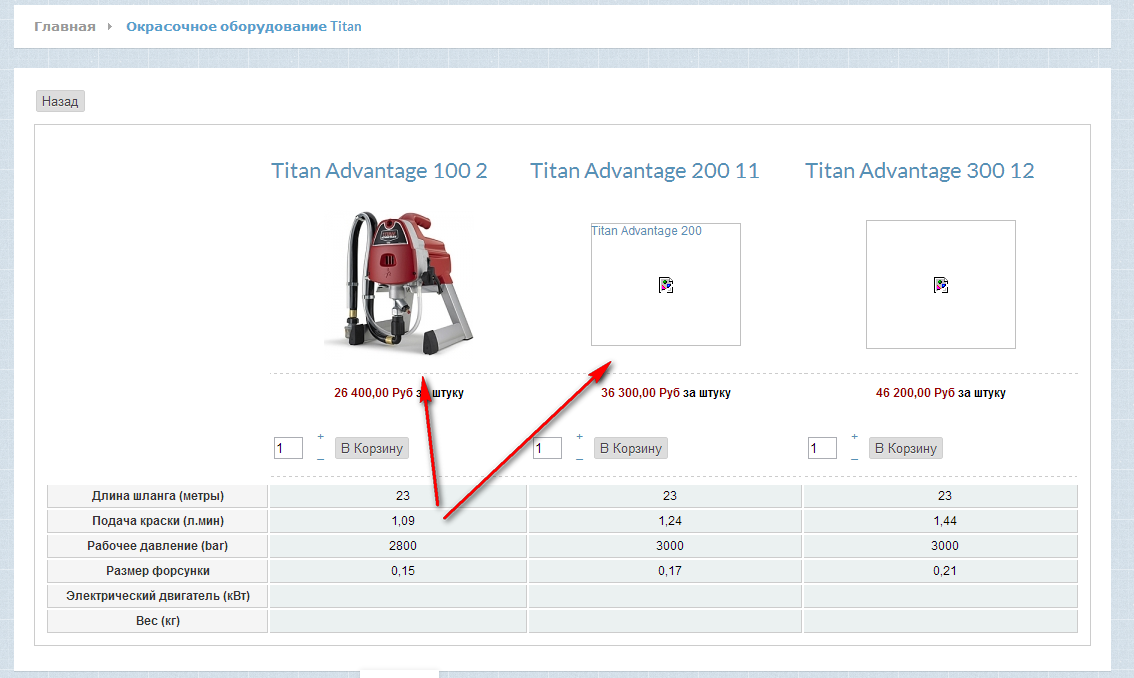Click price 36 300,00 Руб

641,393
